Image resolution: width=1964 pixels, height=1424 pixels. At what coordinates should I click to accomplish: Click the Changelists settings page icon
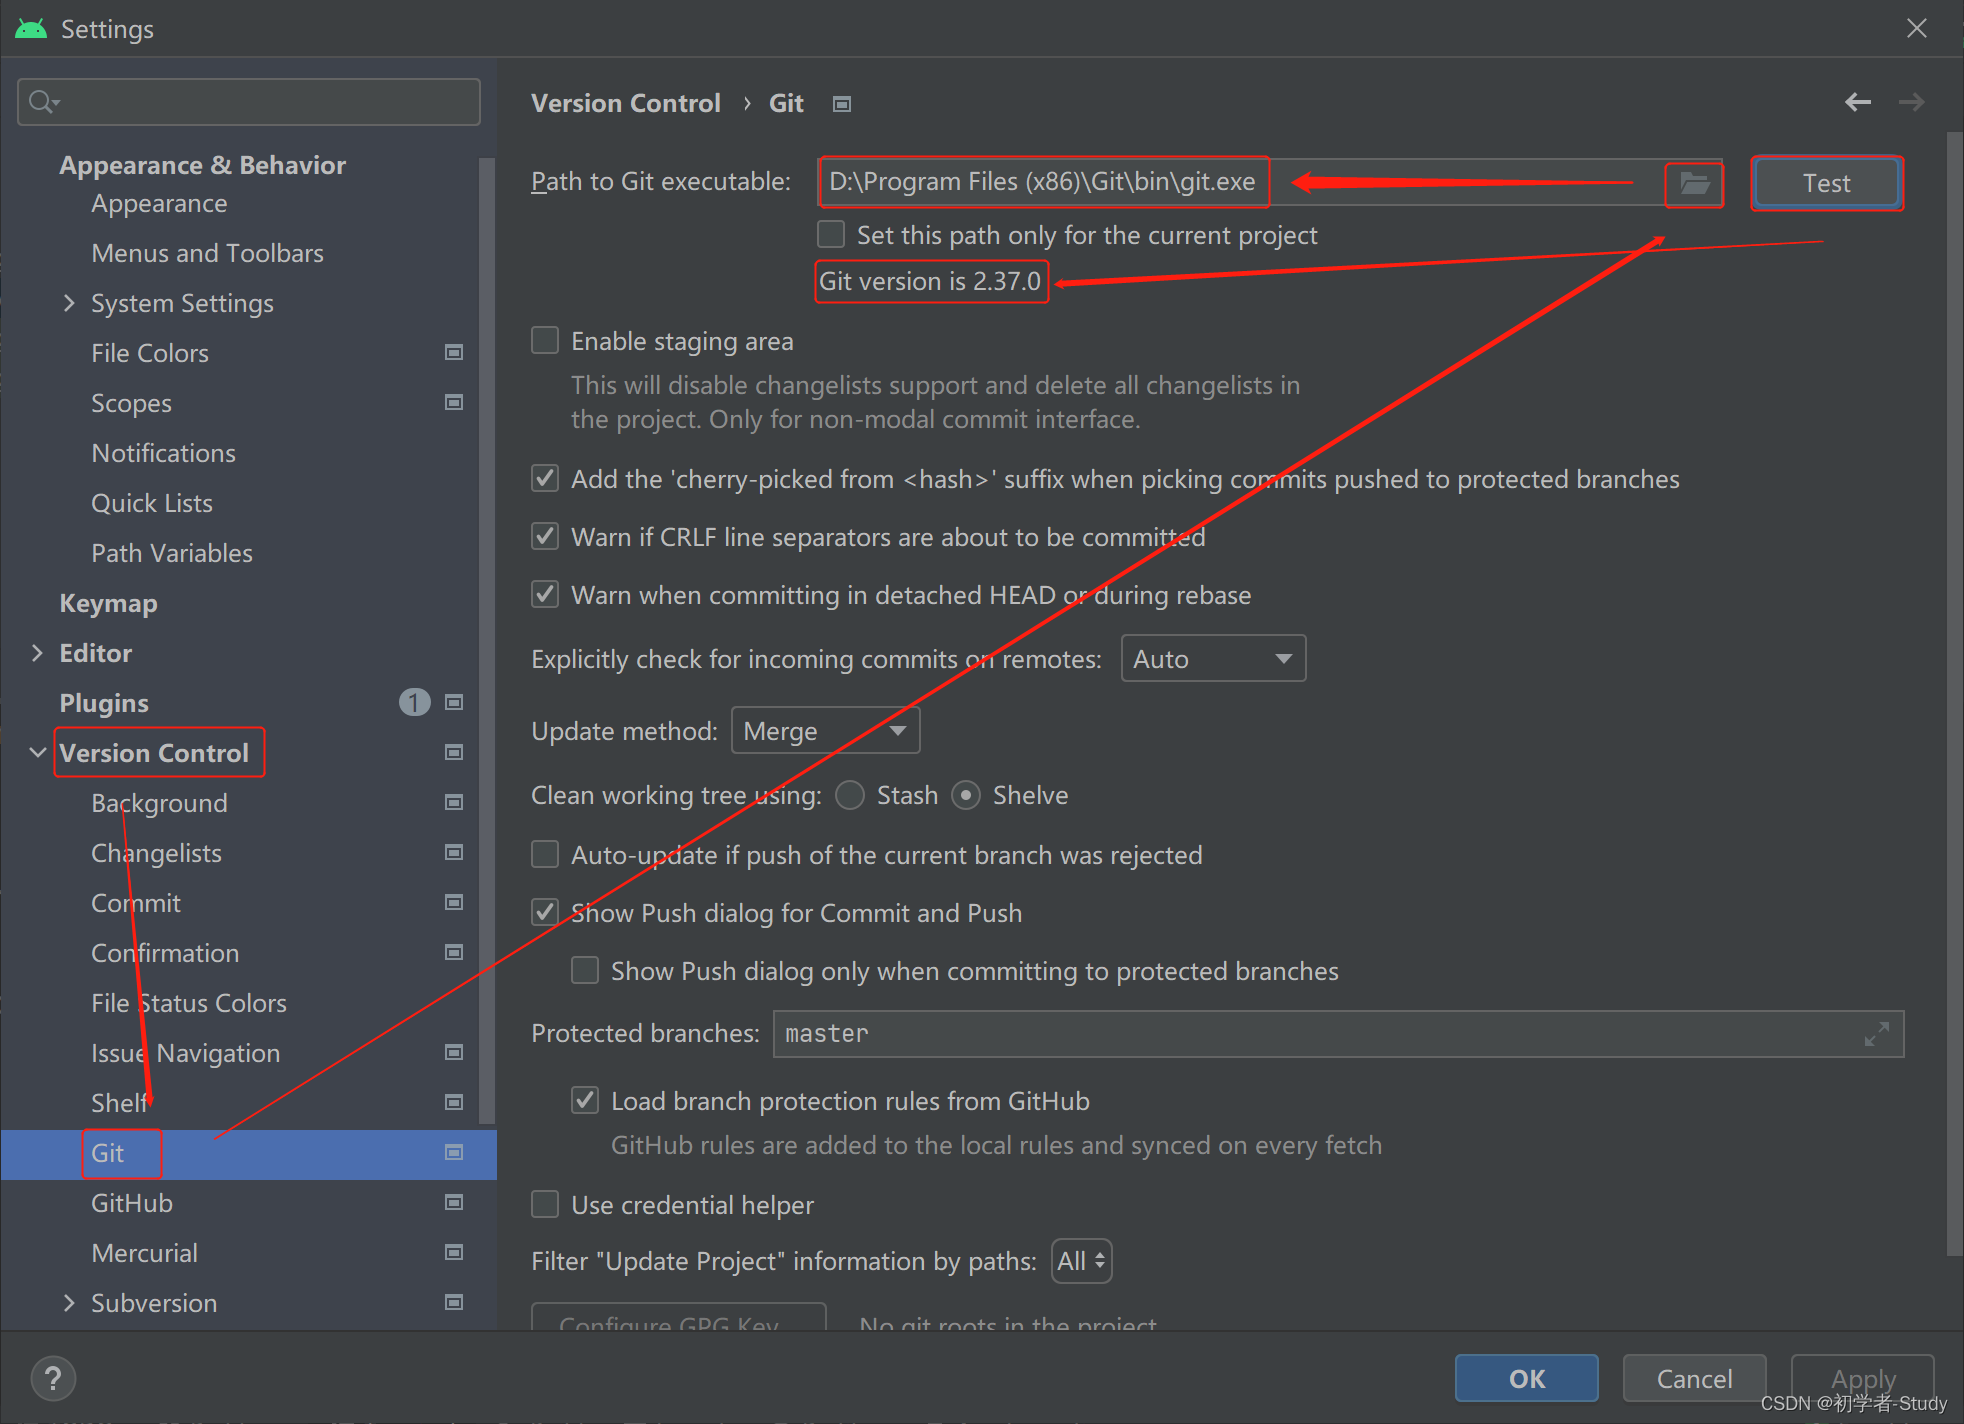457,854
